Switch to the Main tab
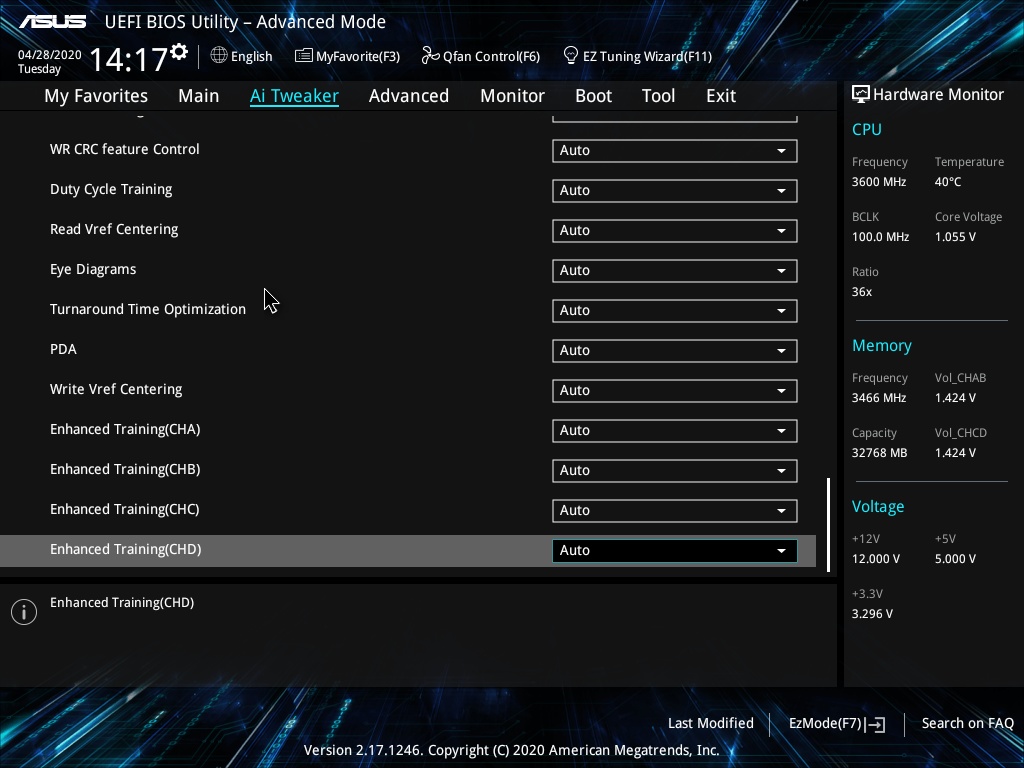The width and height of the screenshot is (1024, 768). click(199, 96)
